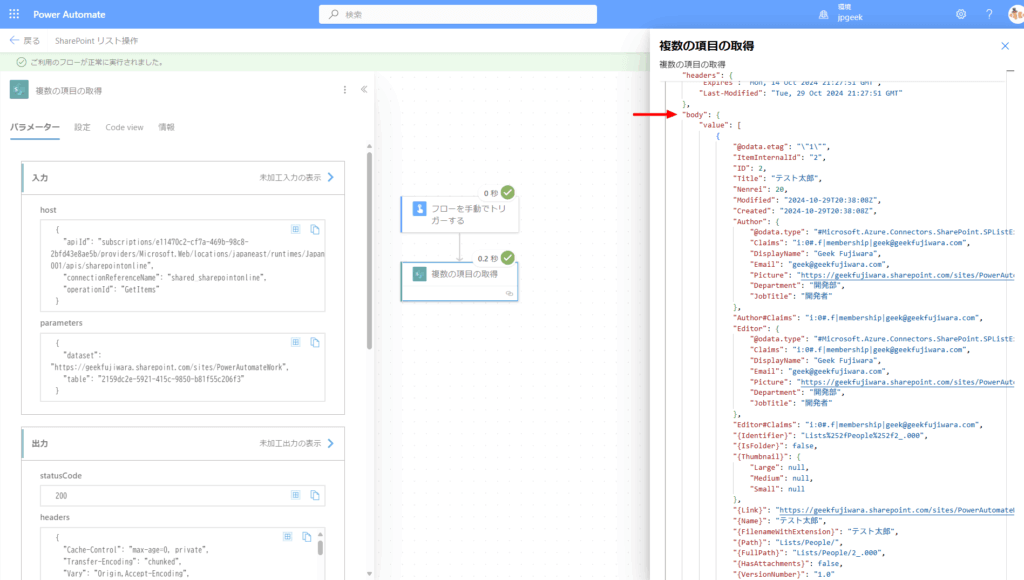Viewport: 1024px width, 580px height.
Task: Click the 入力 section header
Action: [183, 178]
